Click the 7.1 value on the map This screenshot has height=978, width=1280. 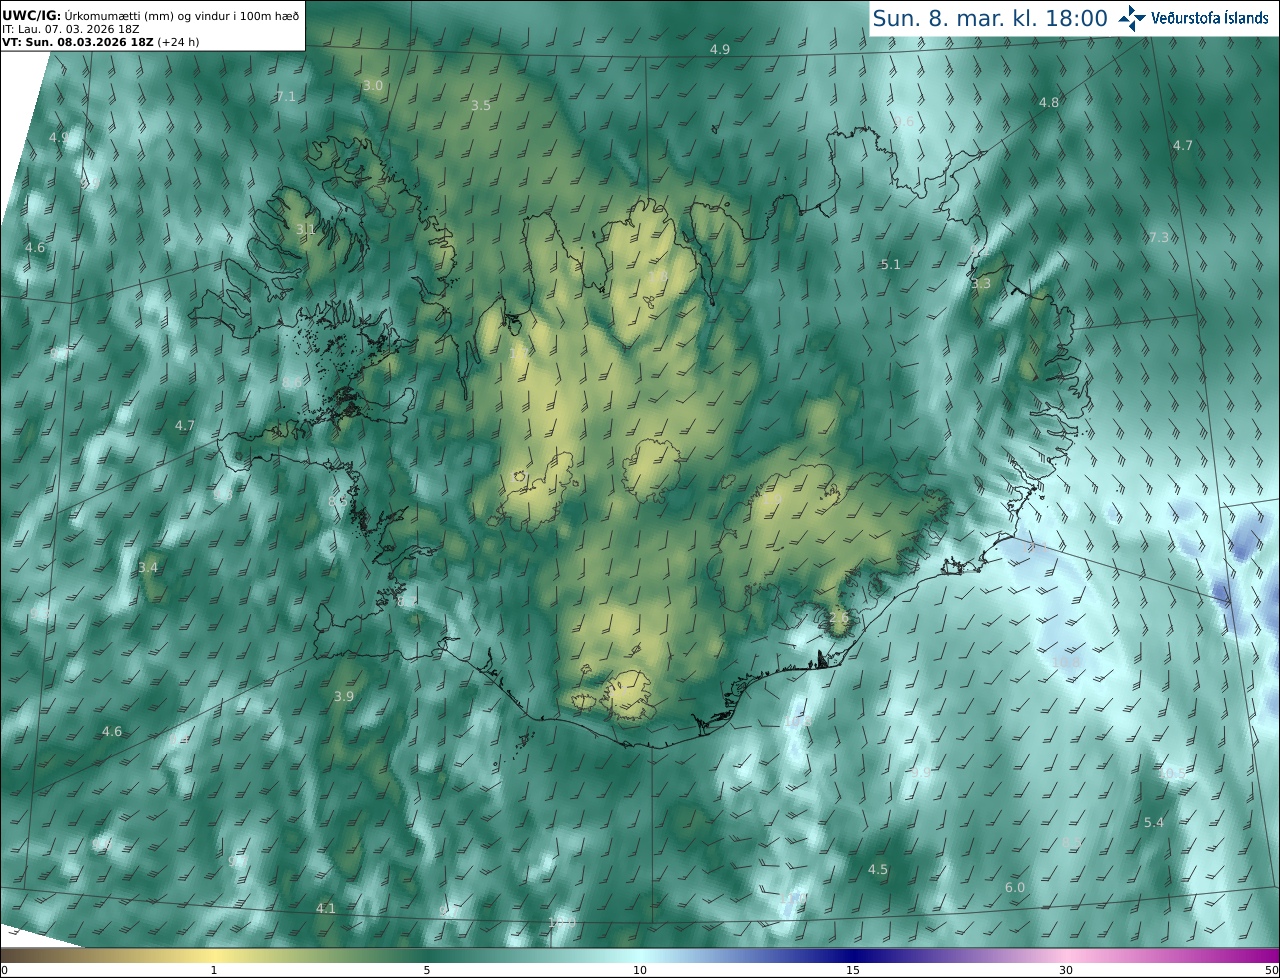point(286,96)
